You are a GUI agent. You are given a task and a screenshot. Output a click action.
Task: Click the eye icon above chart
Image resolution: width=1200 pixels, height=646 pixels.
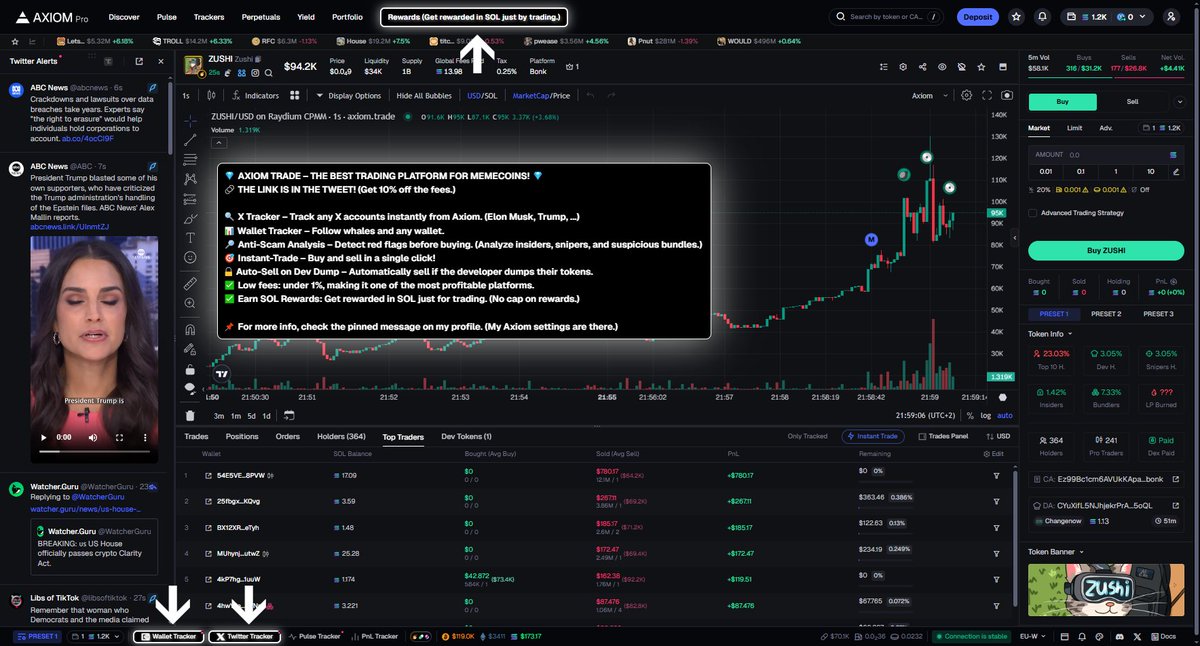(941, 66)
